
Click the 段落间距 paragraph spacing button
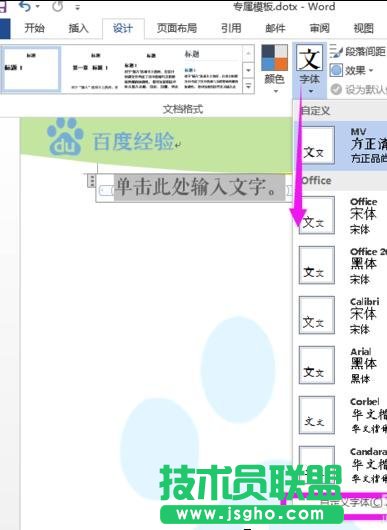(x=358, y=51)
